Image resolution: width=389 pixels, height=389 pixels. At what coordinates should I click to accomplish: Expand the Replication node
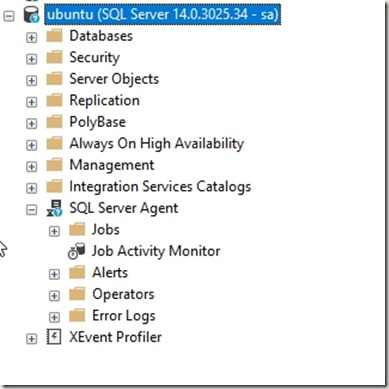pos(31,102)
